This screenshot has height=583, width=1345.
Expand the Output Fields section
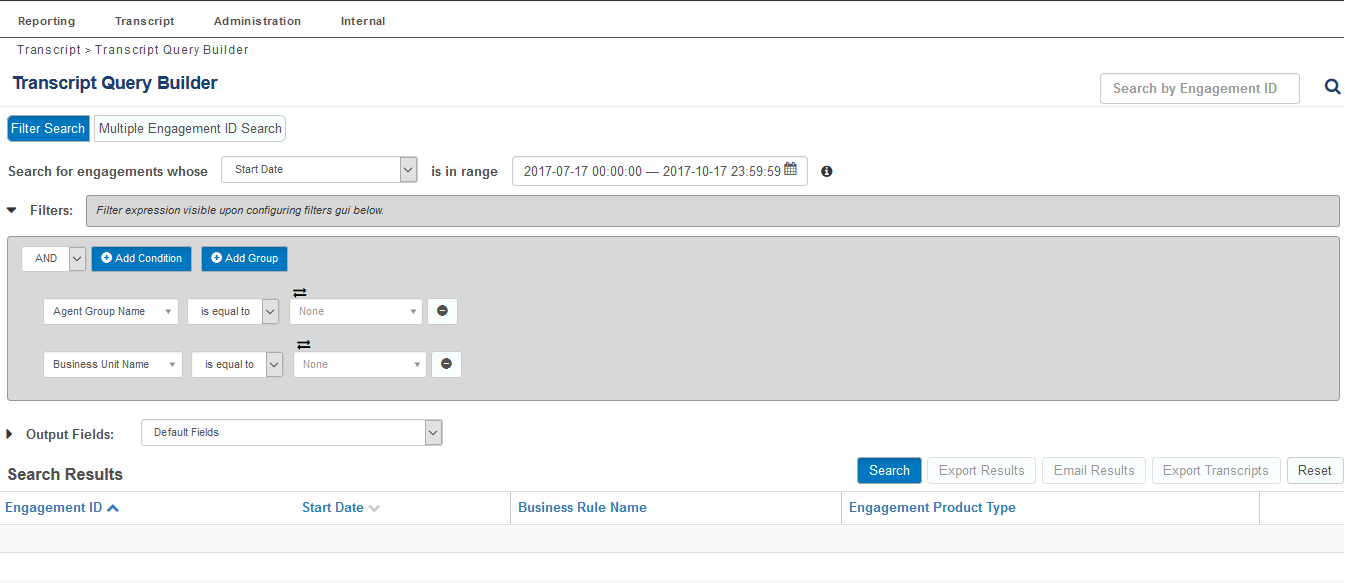pos(10,434)
